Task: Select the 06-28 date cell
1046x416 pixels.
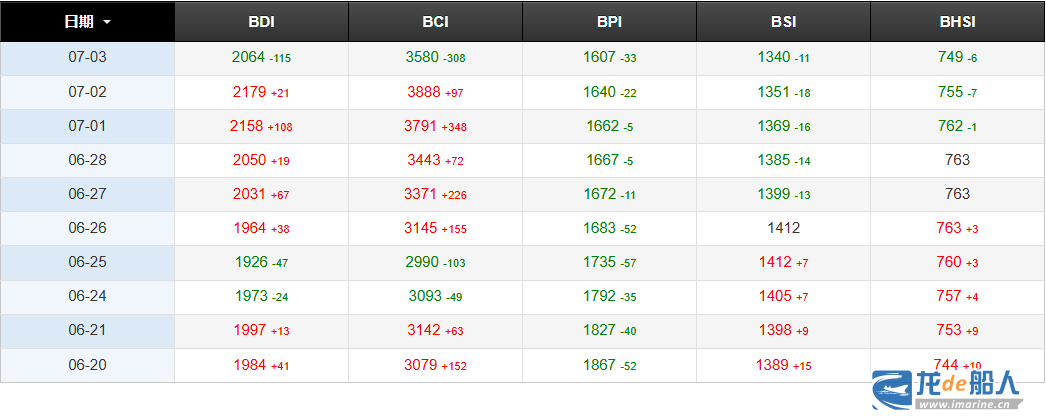Action: 87,160
